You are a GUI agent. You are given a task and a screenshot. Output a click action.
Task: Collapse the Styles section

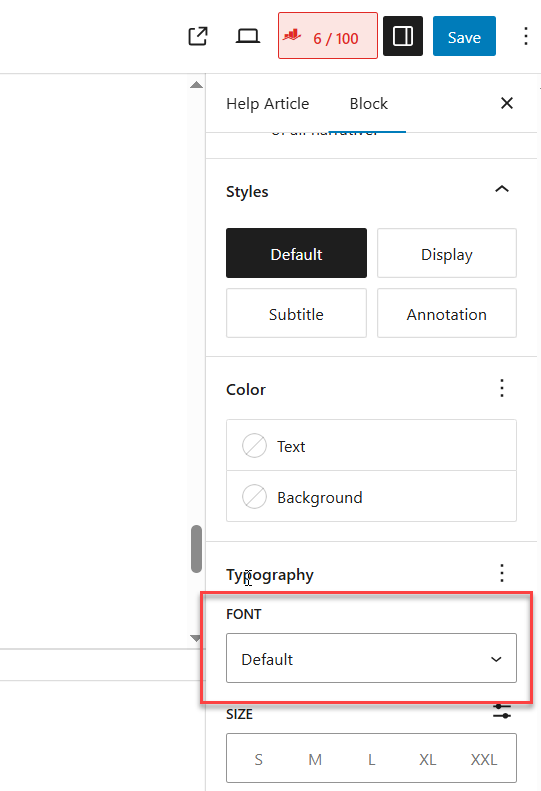tap(502, 190)
